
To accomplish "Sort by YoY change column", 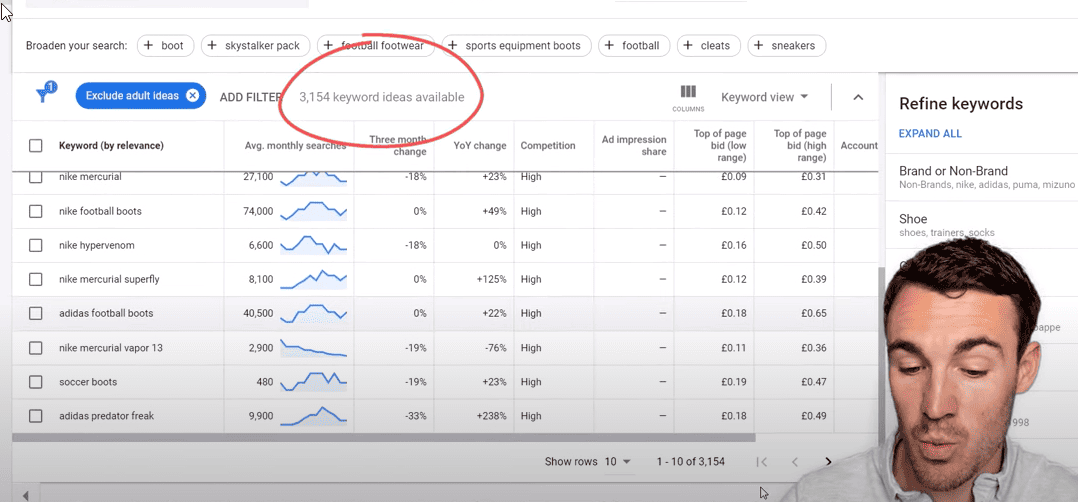I will point(480,146).
